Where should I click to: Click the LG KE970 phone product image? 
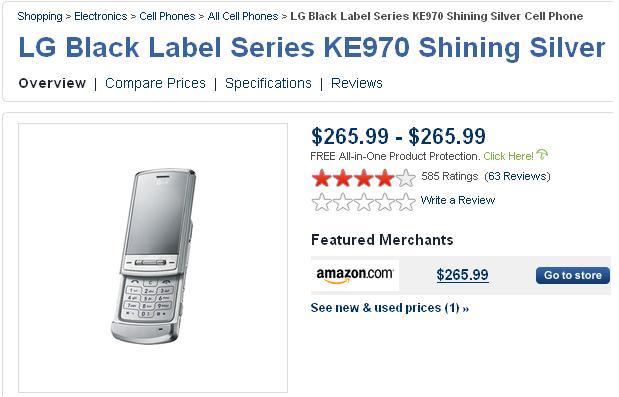click(x=153, y=258)
